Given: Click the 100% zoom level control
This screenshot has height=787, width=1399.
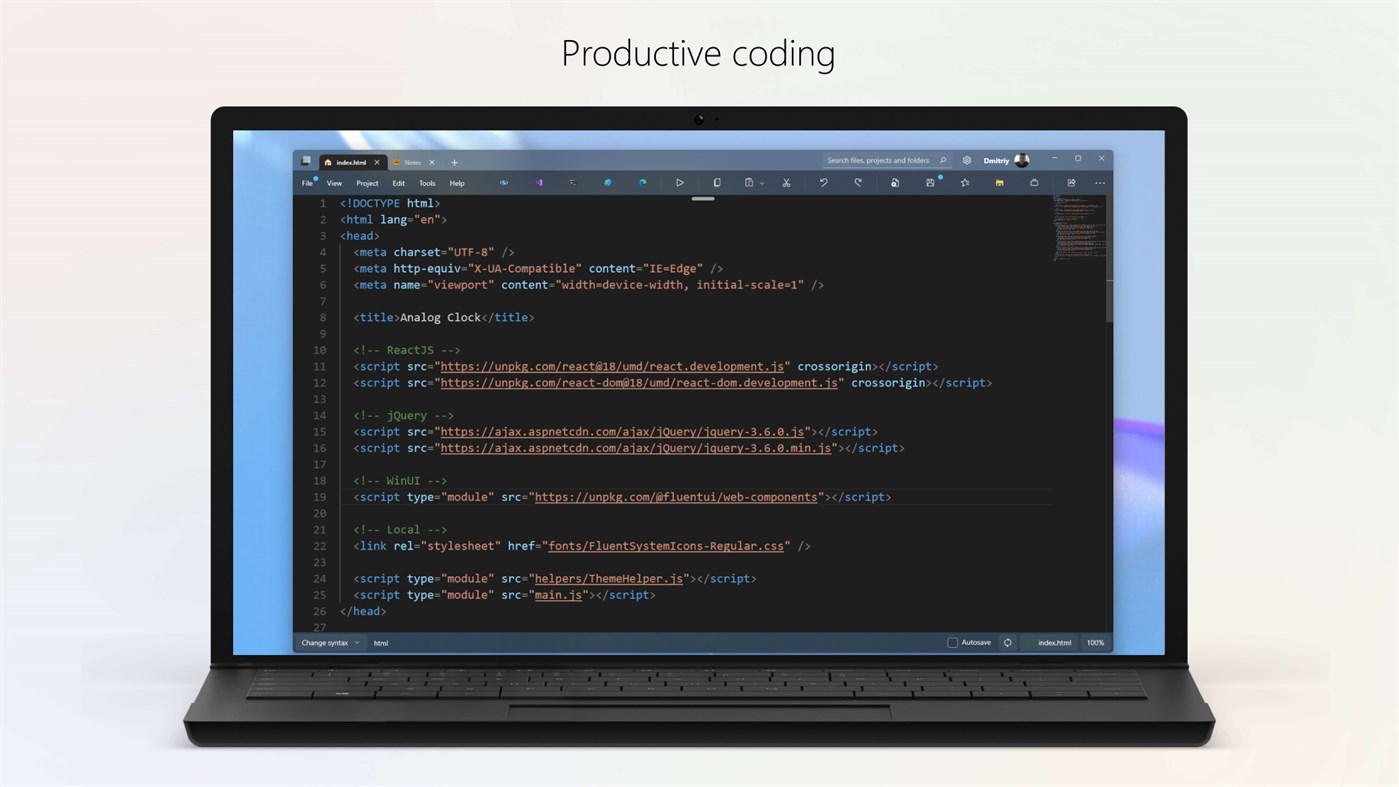Looking at the screenshot, I should tap(1094, 642).
